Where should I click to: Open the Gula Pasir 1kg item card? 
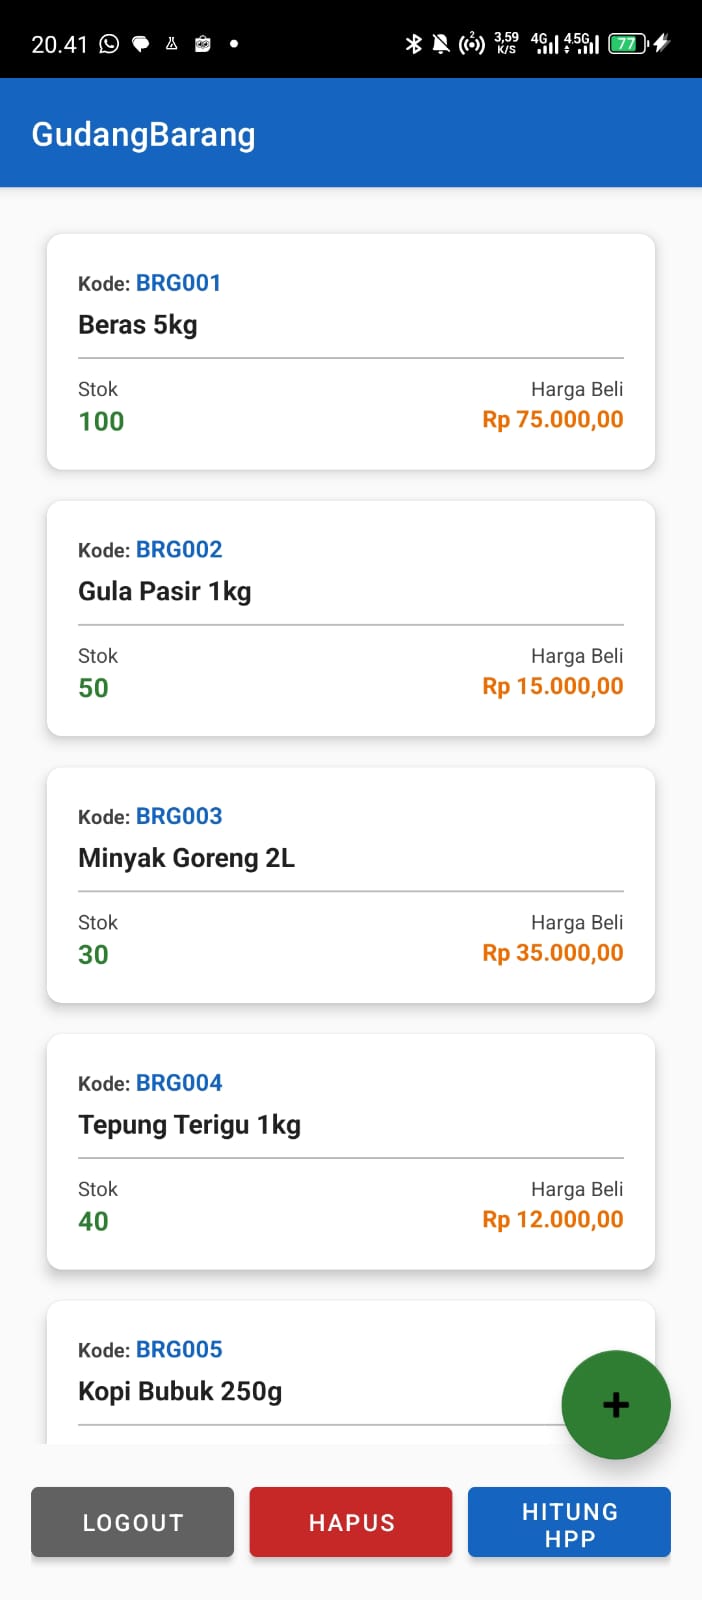350,618
